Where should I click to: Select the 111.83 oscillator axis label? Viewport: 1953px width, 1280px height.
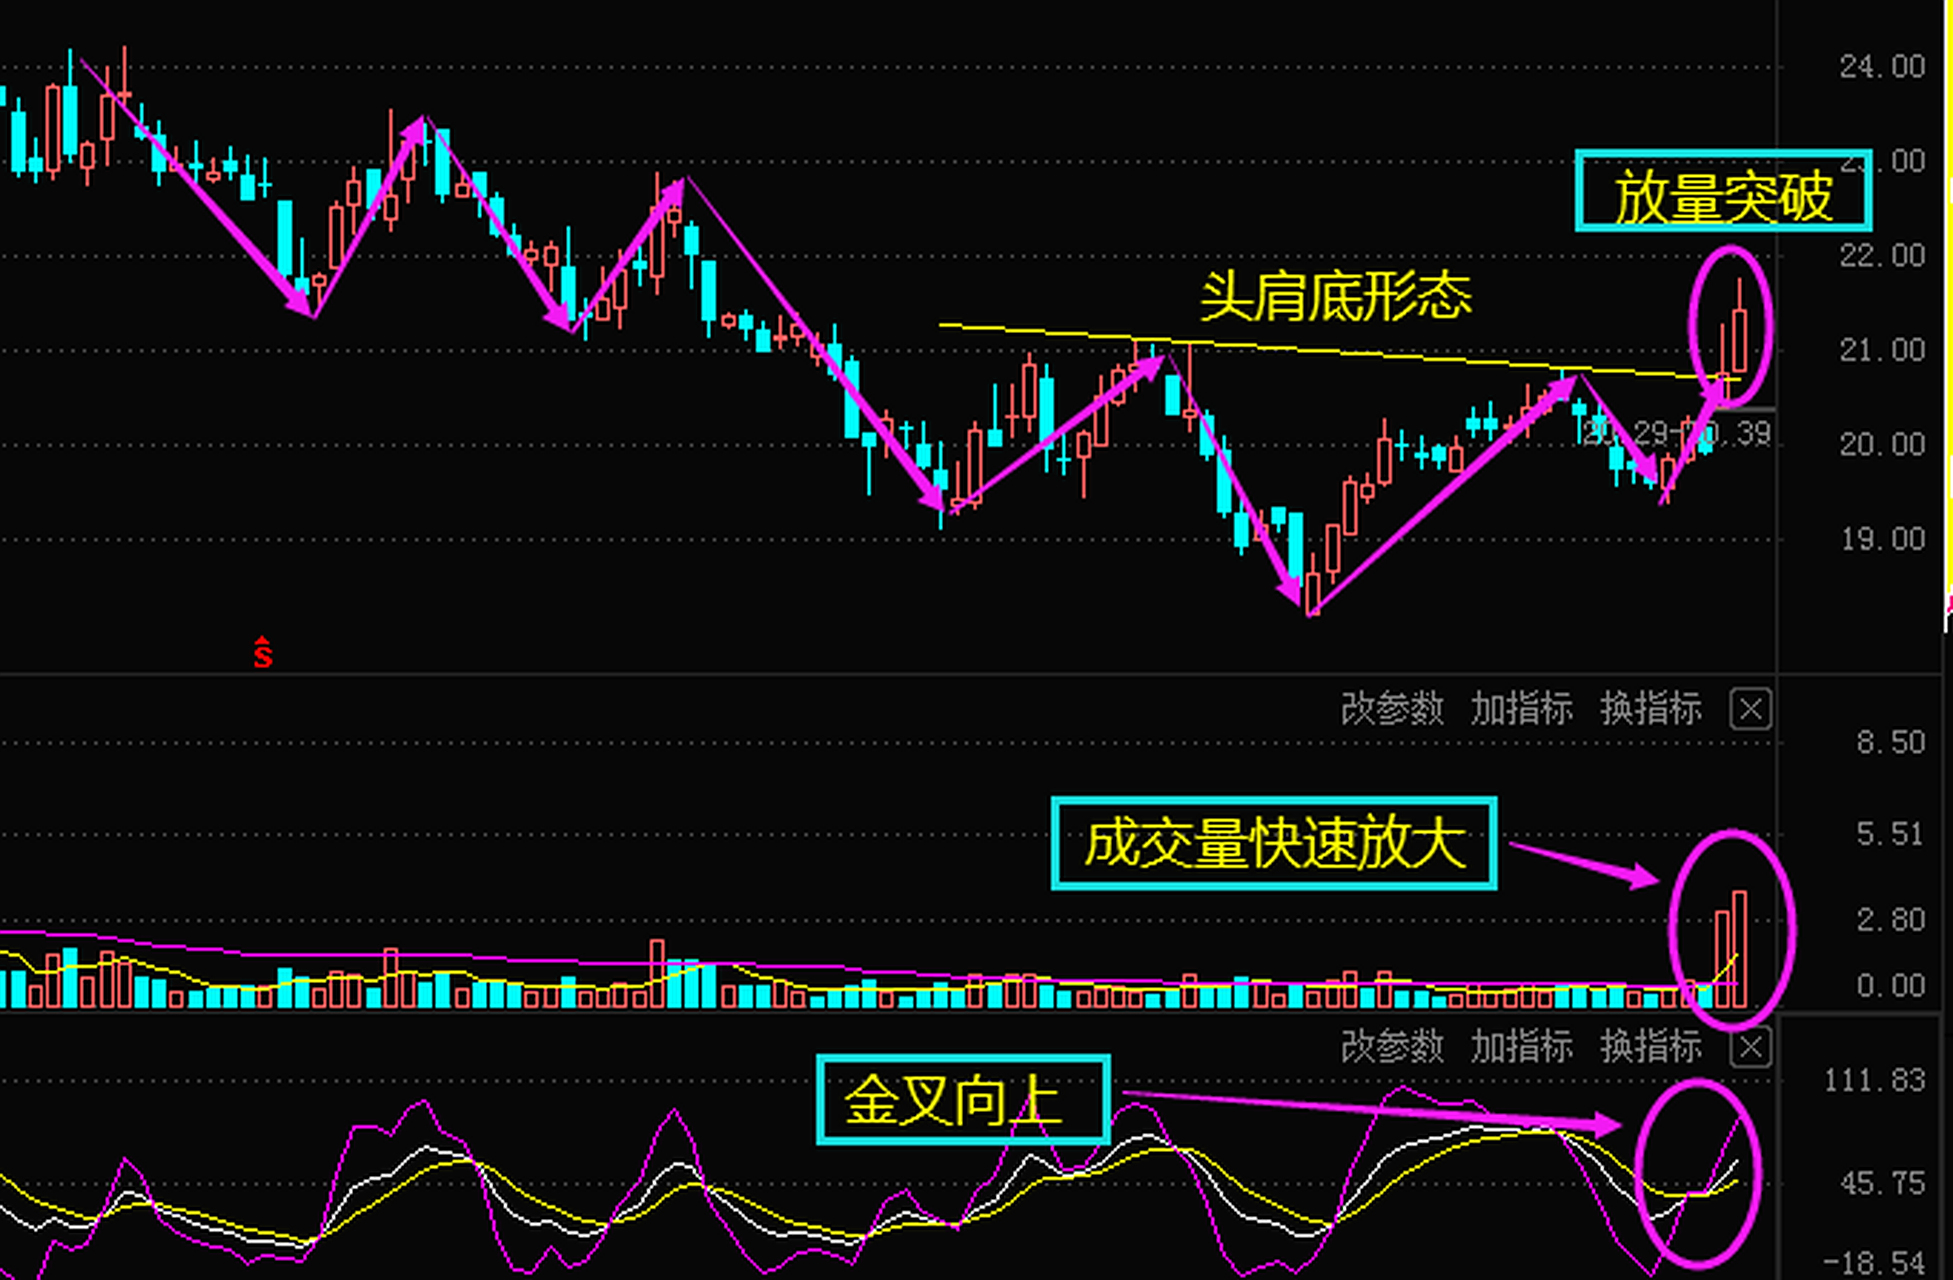tap(1874, 1081)
